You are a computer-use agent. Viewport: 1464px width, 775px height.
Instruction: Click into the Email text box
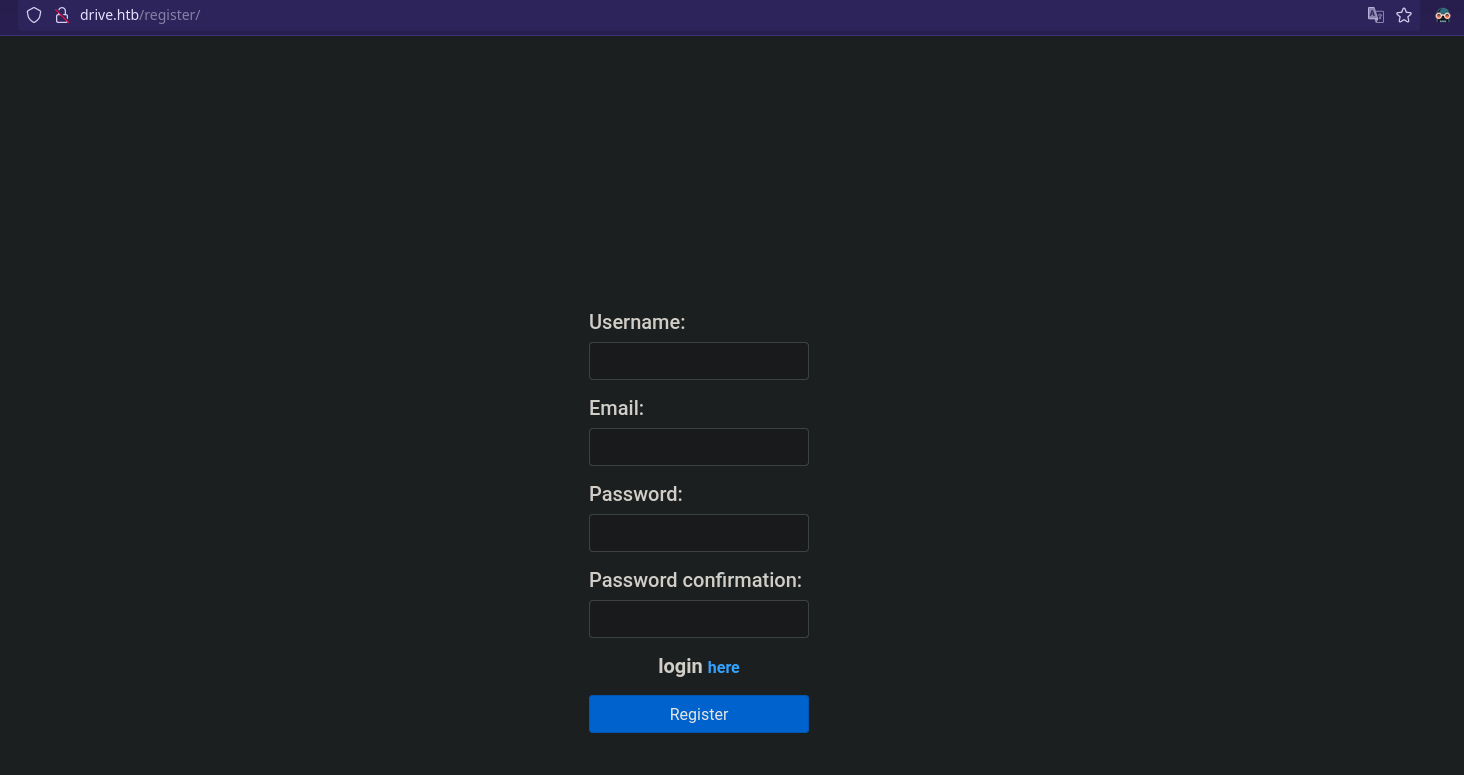pyautogui.click(x=698, y=447)
